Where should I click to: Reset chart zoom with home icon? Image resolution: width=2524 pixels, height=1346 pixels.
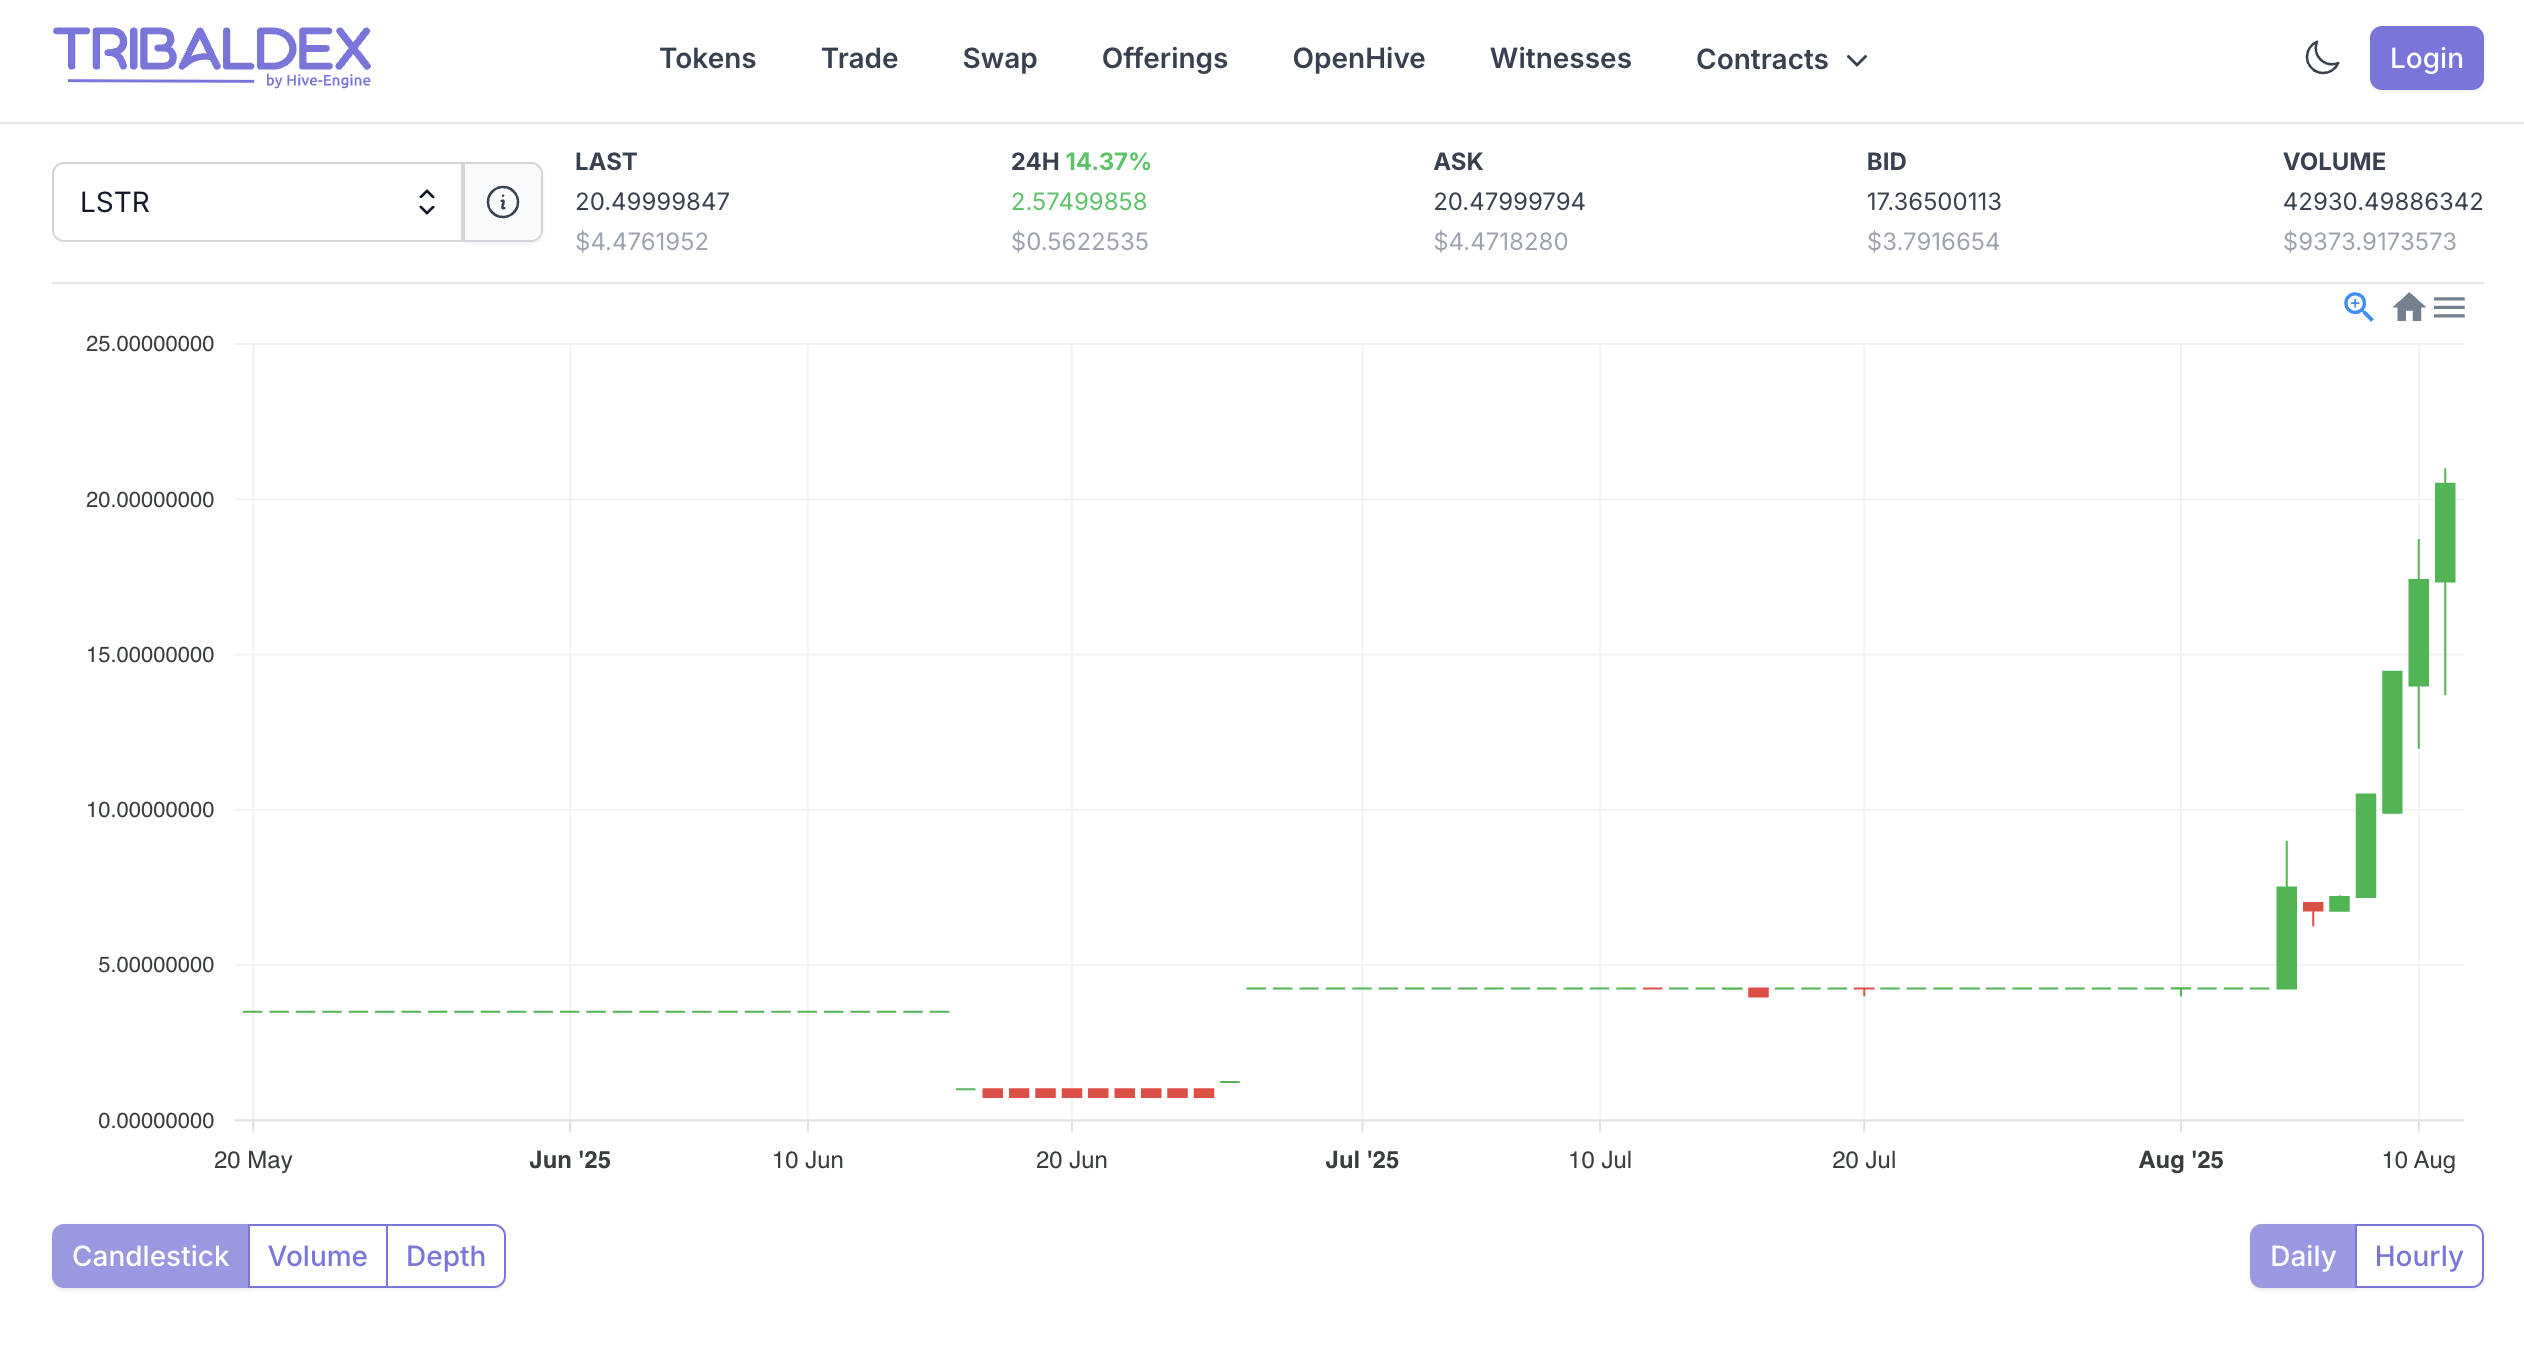[2408, 307]
